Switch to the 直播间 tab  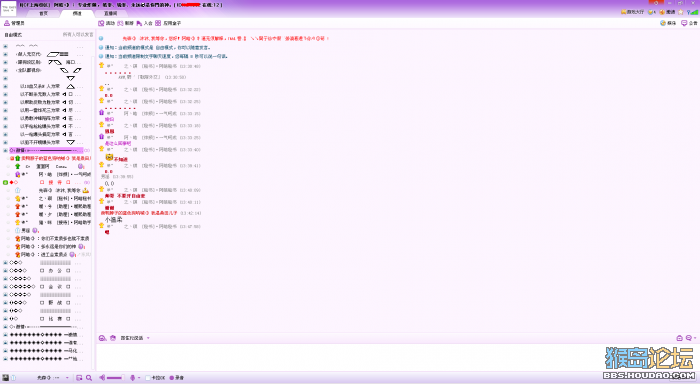coord(110,13)
